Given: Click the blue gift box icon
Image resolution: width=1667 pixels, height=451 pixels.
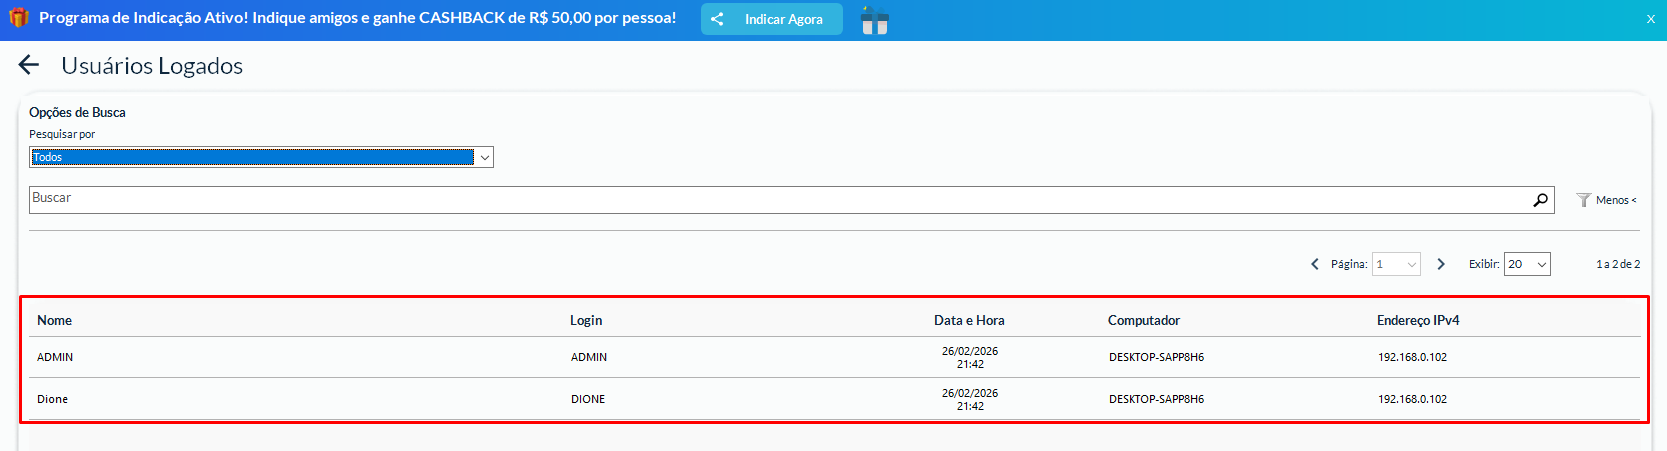Looking at the screenshot, I should [x=874, y=20].
